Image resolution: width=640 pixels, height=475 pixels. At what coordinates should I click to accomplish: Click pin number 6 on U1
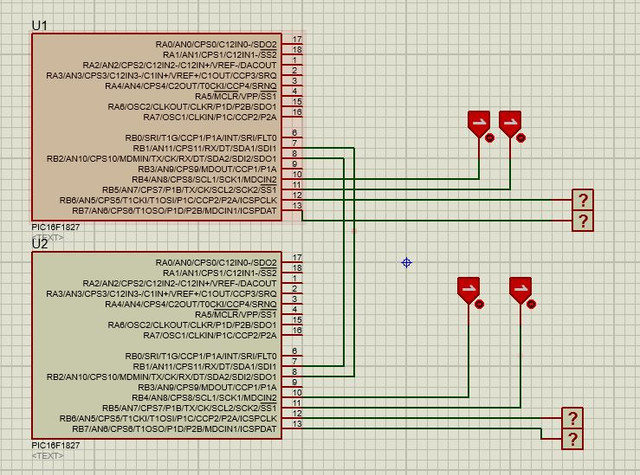tap(295, 133)
